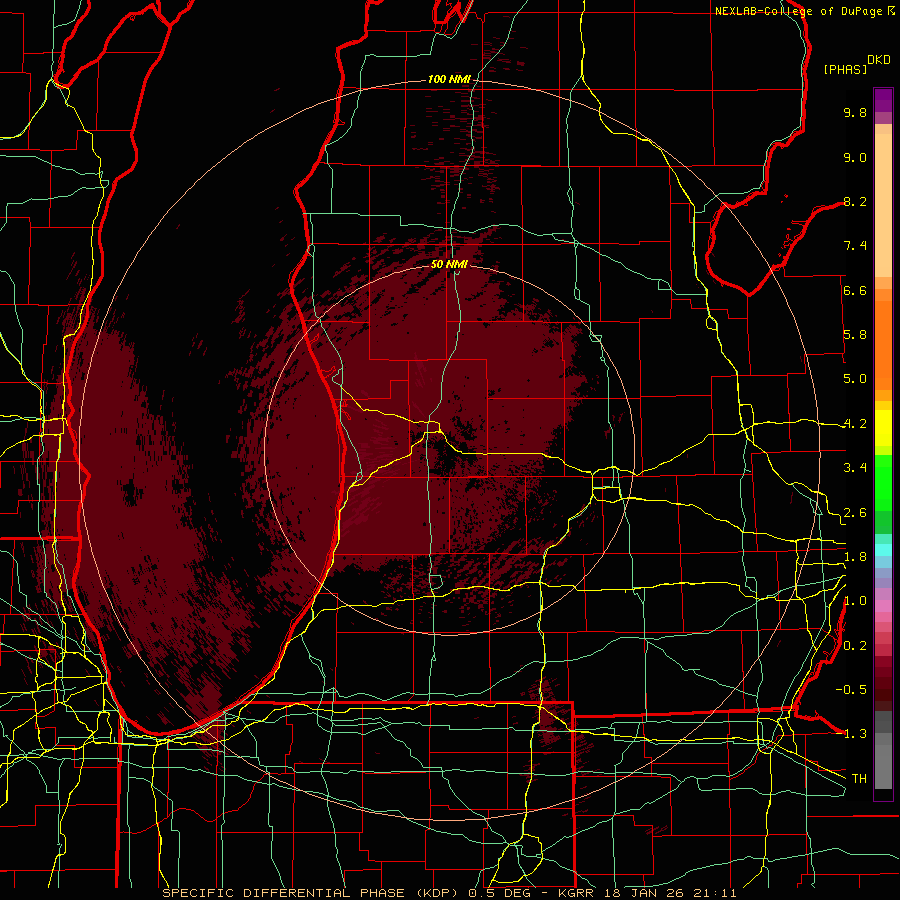Select the 4.2 scale value
Screen dimensions: 900x900
point(855,424)
